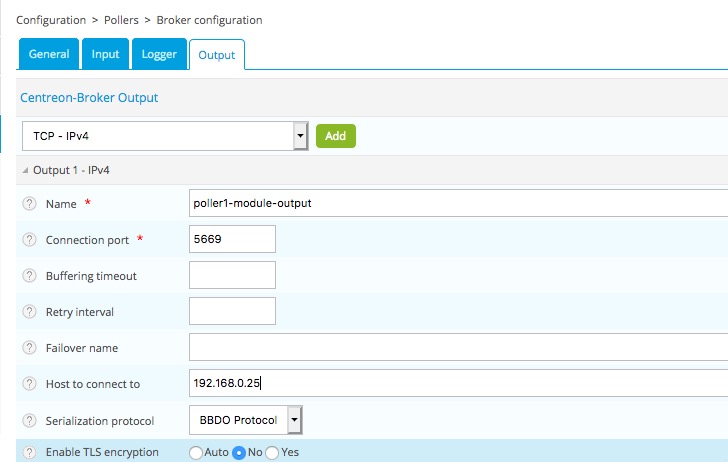
Task: Choose Yes for TLS encryption
Action: [x=273, y=453]
